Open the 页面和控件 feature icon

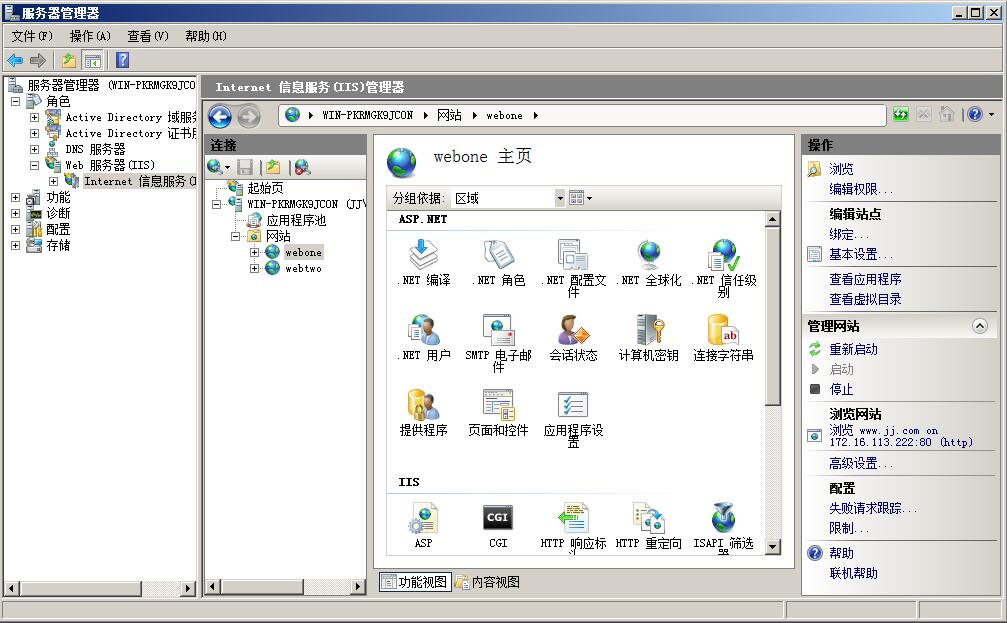498,412
